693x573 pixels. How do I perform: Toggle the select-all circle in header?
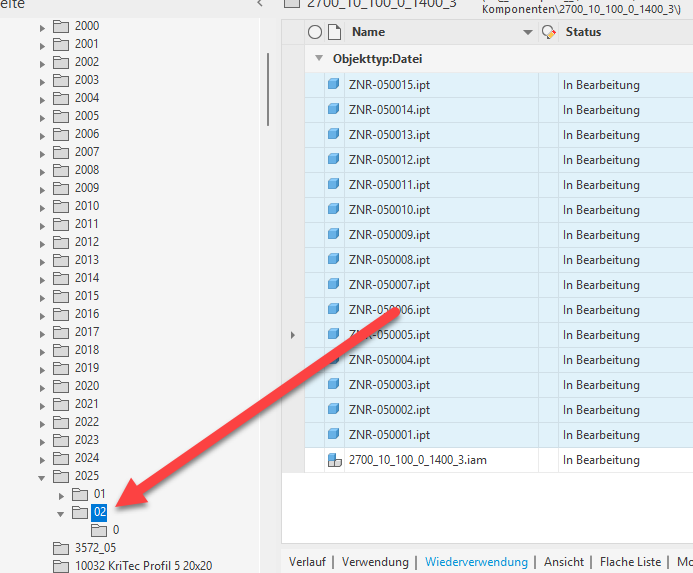tap(316, 33)
